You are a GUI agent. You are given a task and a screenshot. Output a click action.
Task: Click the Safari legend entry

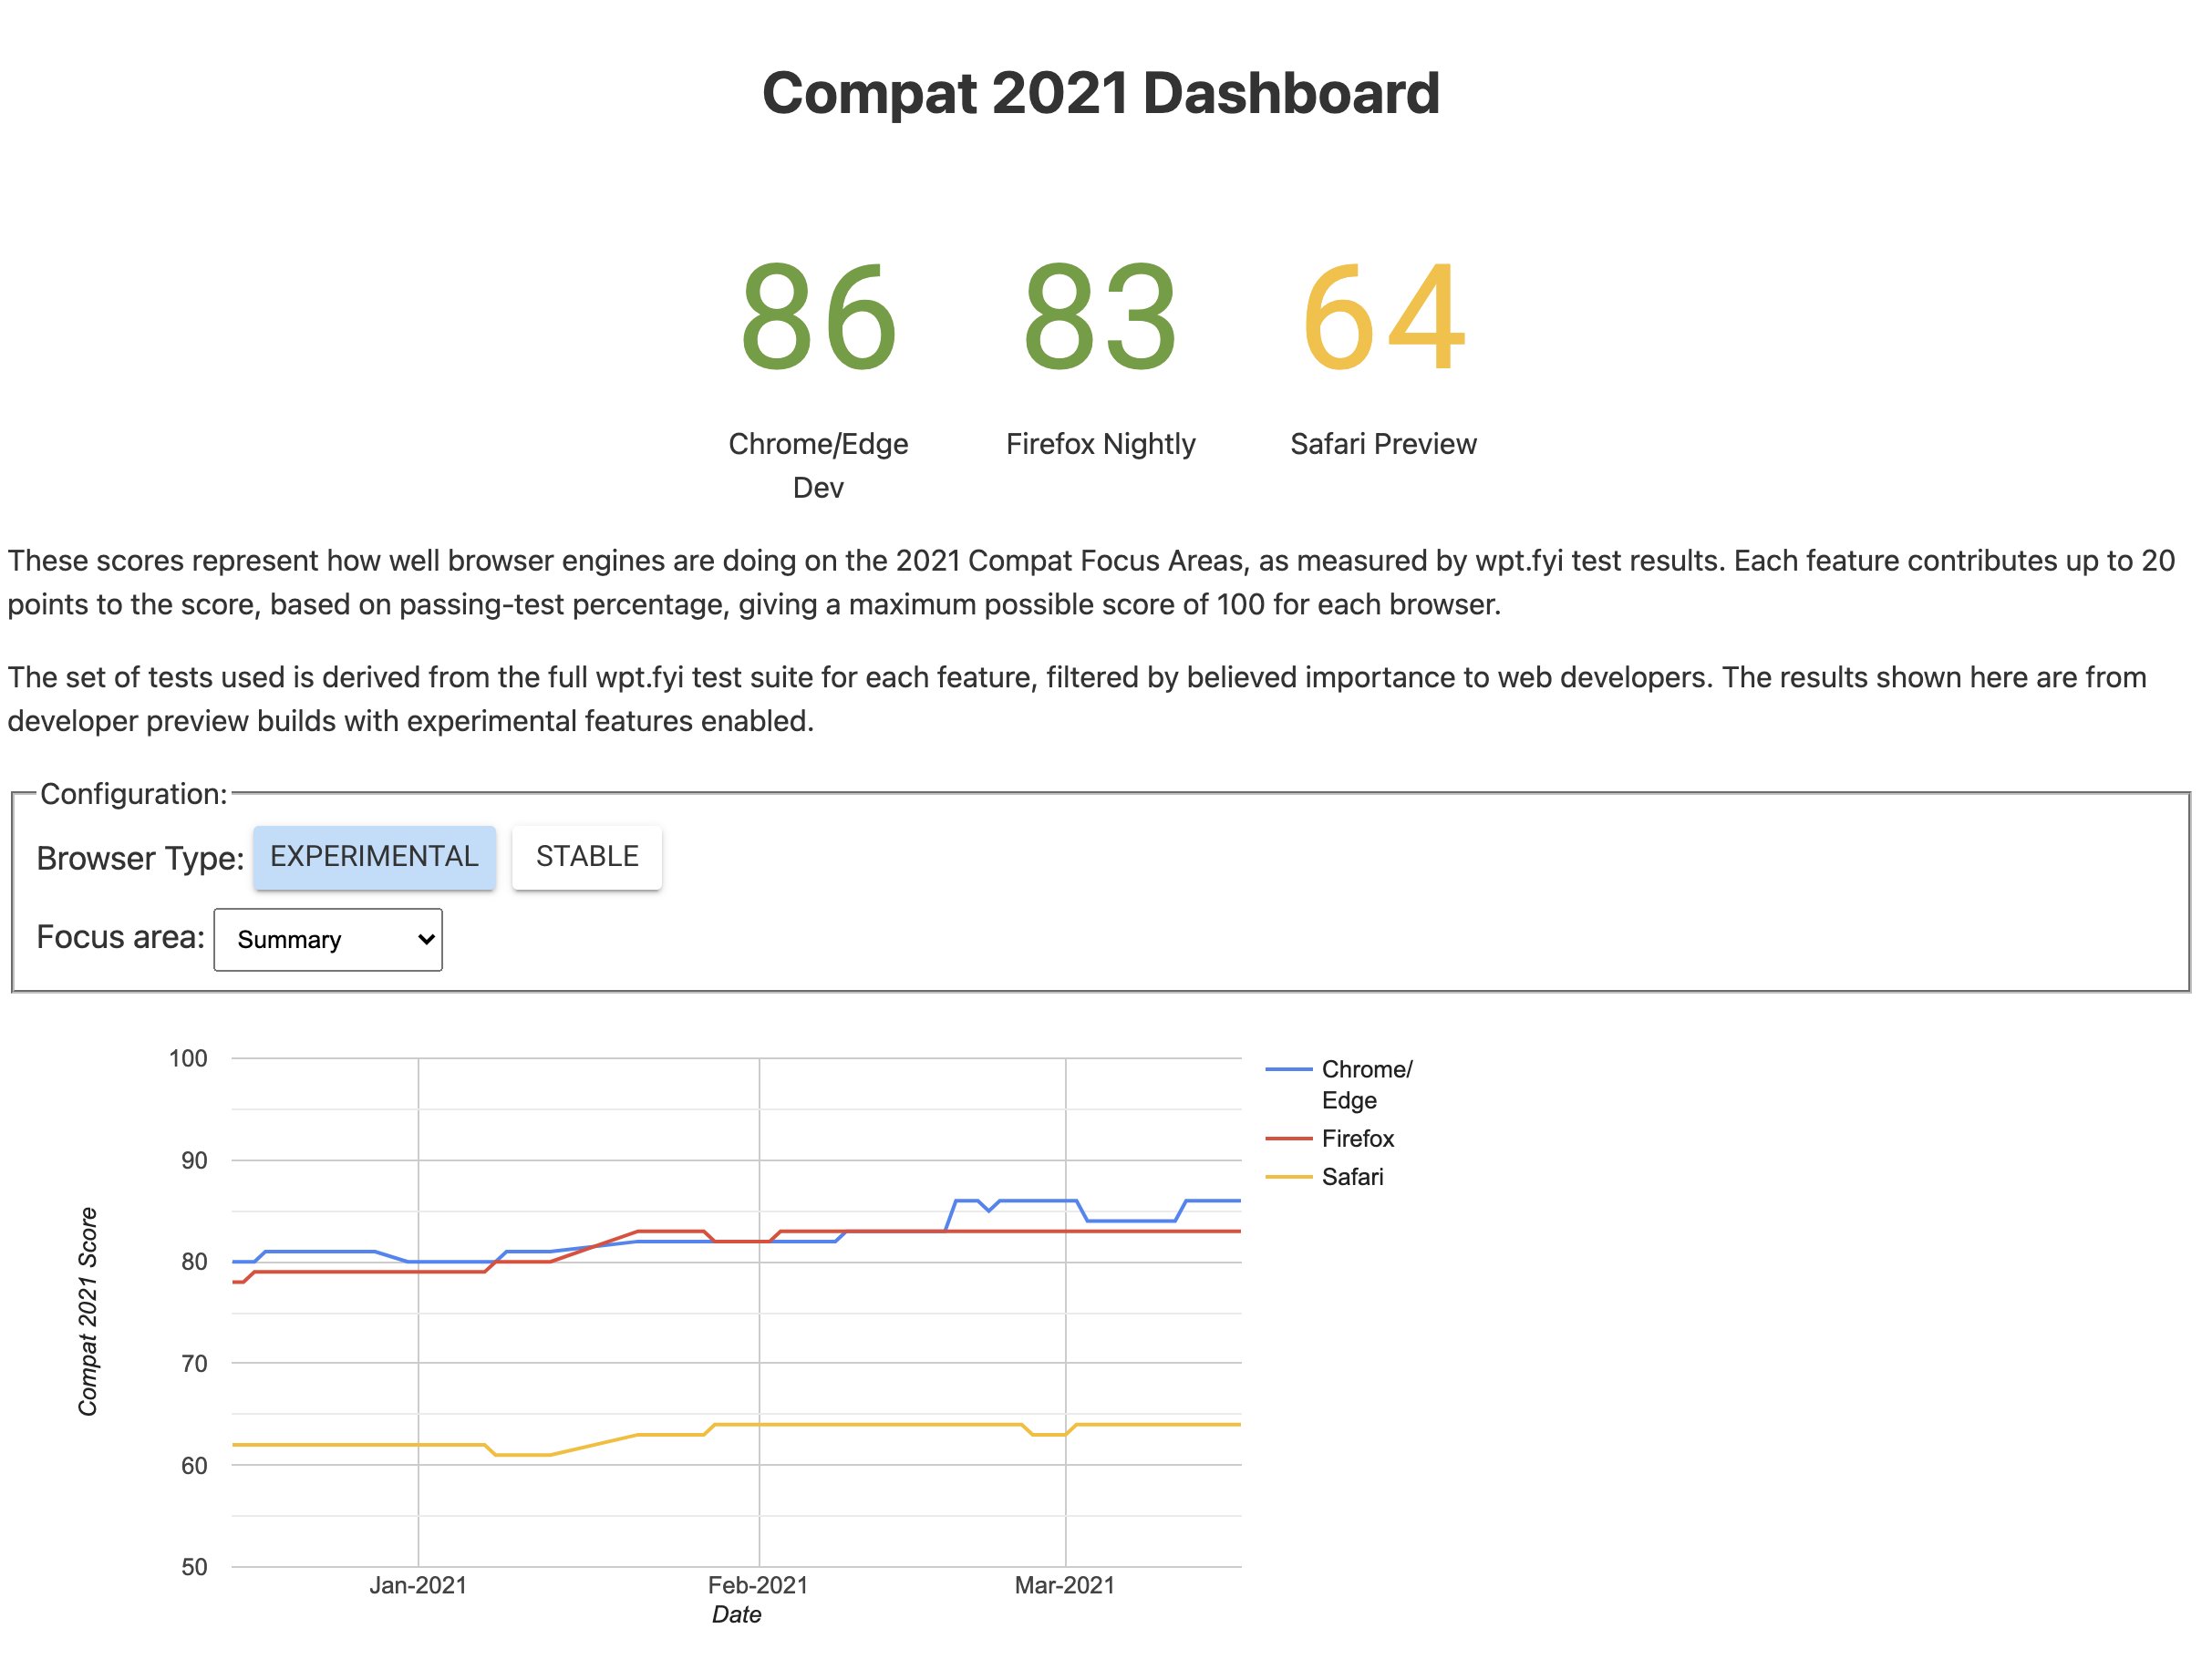click(1325, 1176)
